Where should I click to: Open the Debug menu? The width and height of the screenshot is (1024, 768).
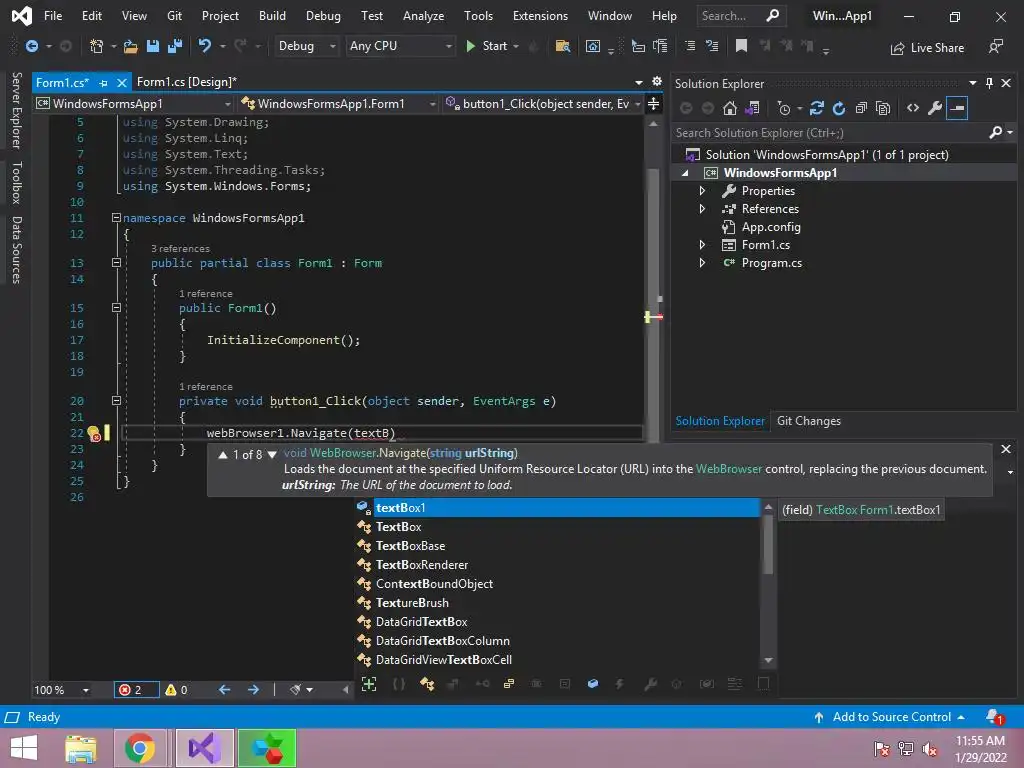pos(323,16)
